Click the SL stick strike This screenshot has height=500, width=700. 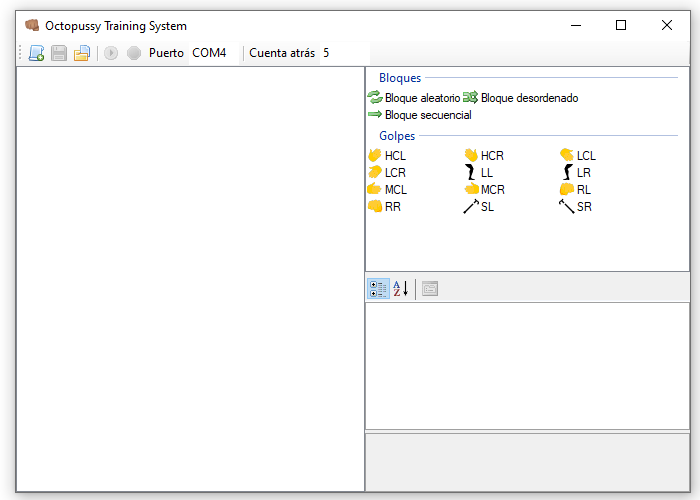(479, 207)
